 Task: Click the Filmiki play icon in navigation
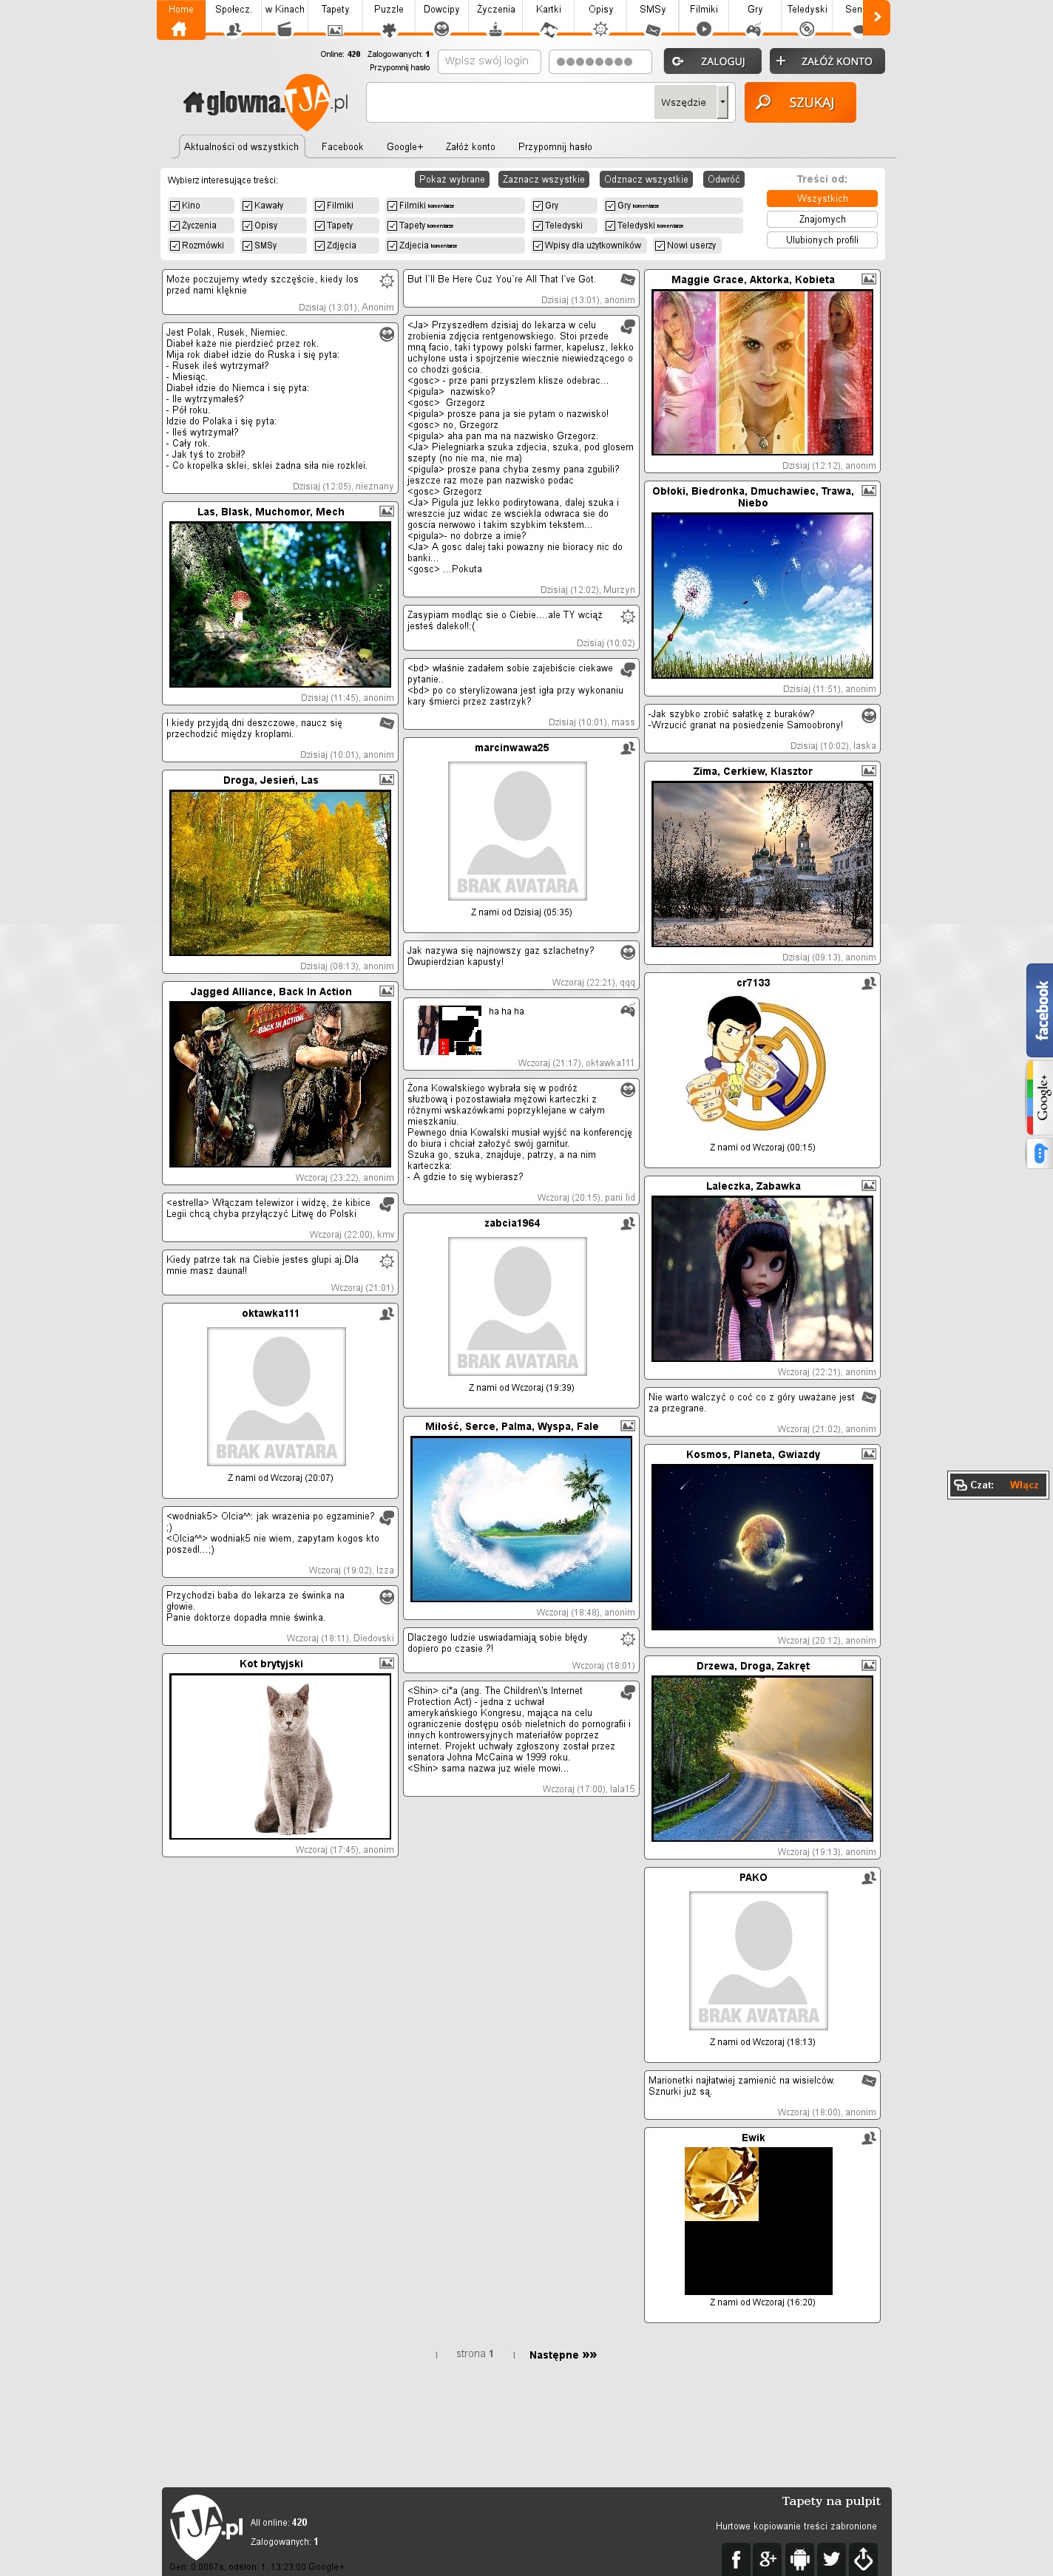(703, 29)
